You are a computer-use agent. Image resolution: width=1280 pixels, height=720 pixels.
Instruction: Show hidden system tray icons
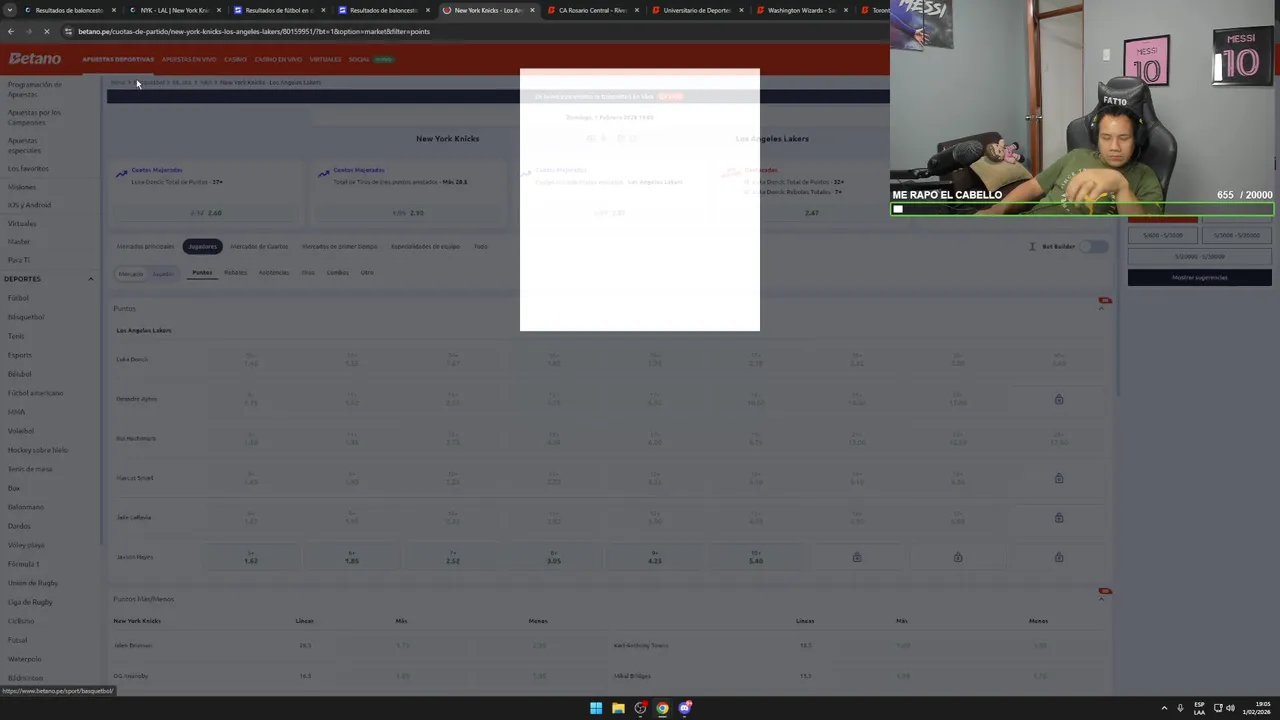point(1164,708)
